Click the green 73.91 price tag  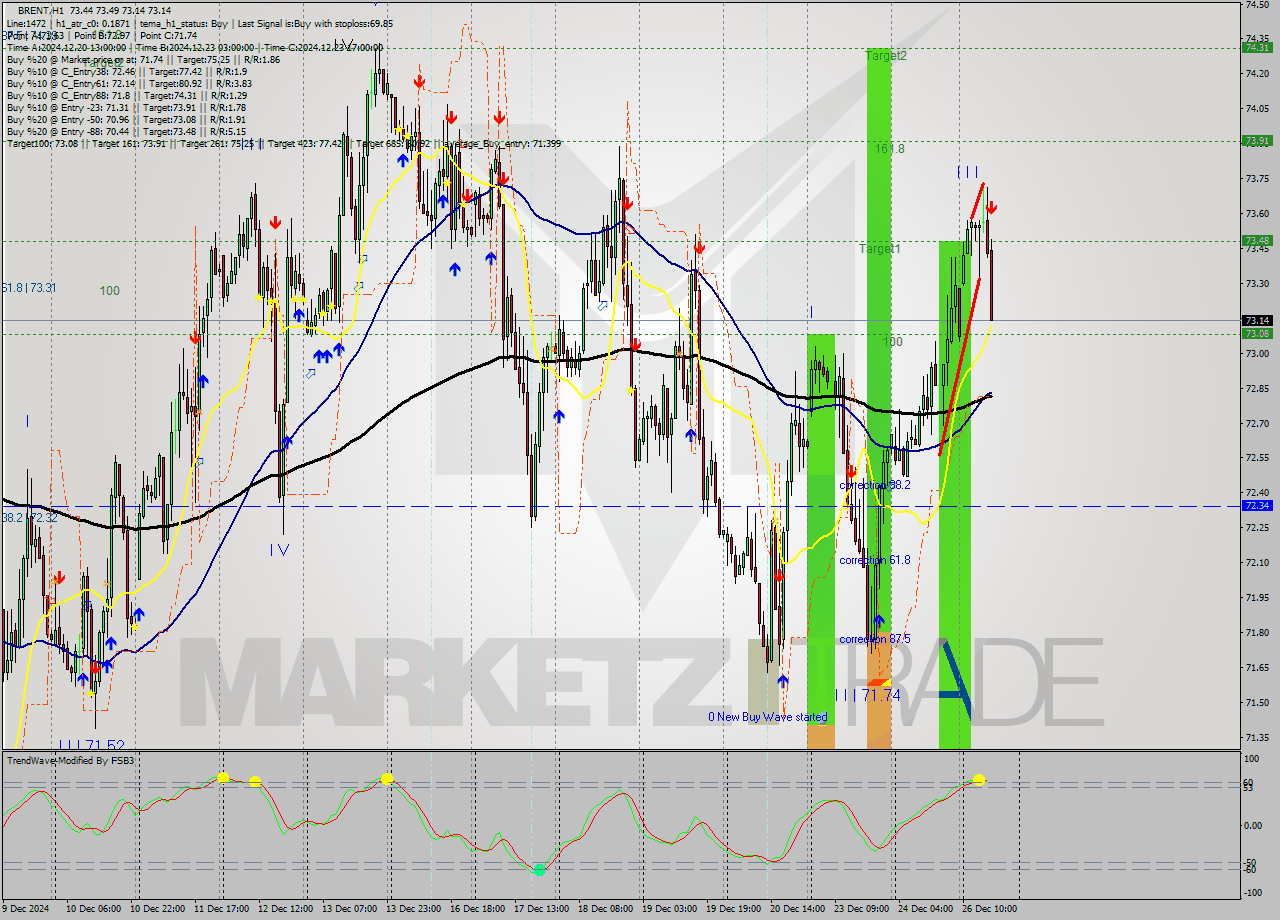click(x=1257, y=141)
